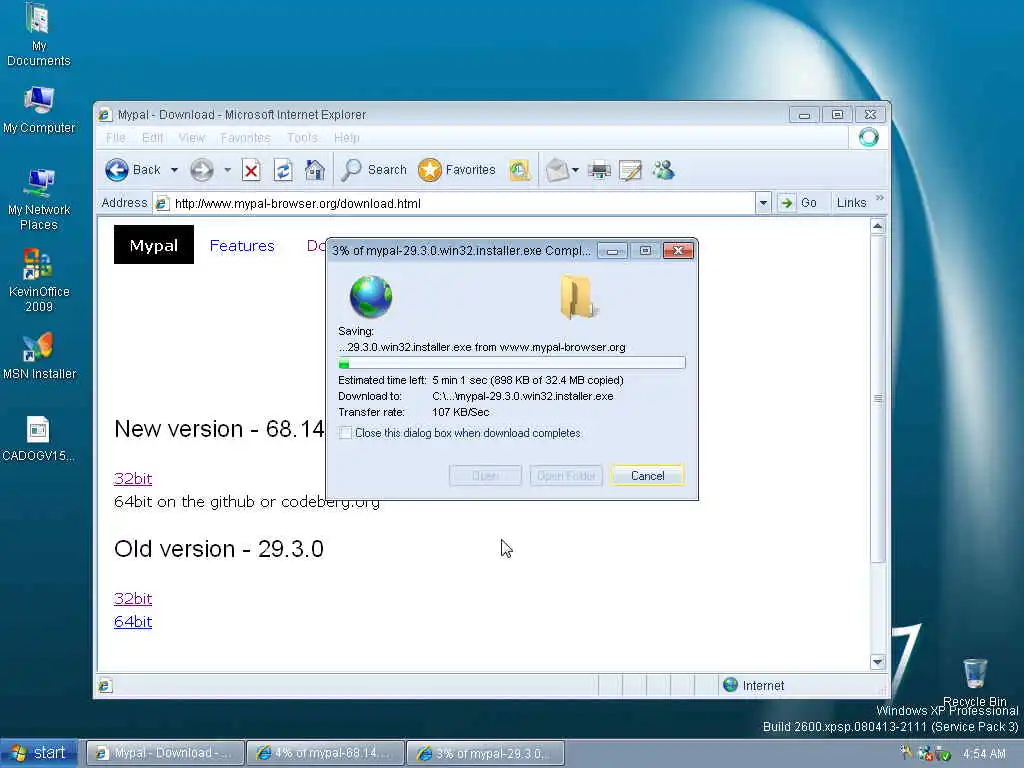This screenshot has height=768, width=1024.
Task: Open the Messenger people icon
Action: coord(664,170)
